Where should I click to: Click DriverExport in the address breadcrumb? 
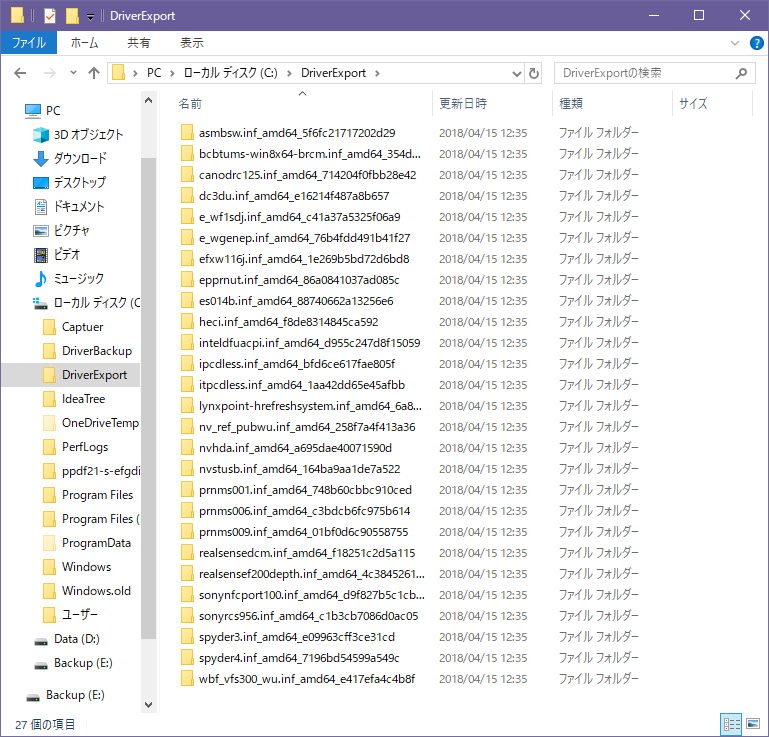point(333,73)
